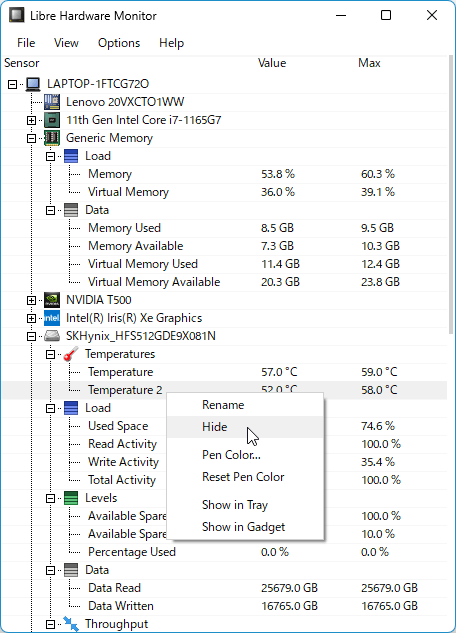Expand the NVIDIA T500 node
This screenshot has width=456, height=633.
pyautogui.click(x=31, y=300)
